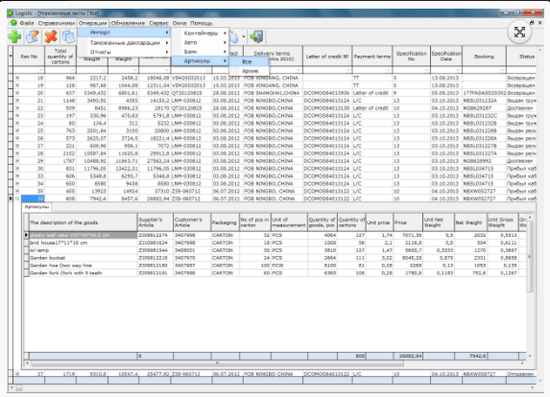Sort by the Specification Date column header

(x=446, y=56)
